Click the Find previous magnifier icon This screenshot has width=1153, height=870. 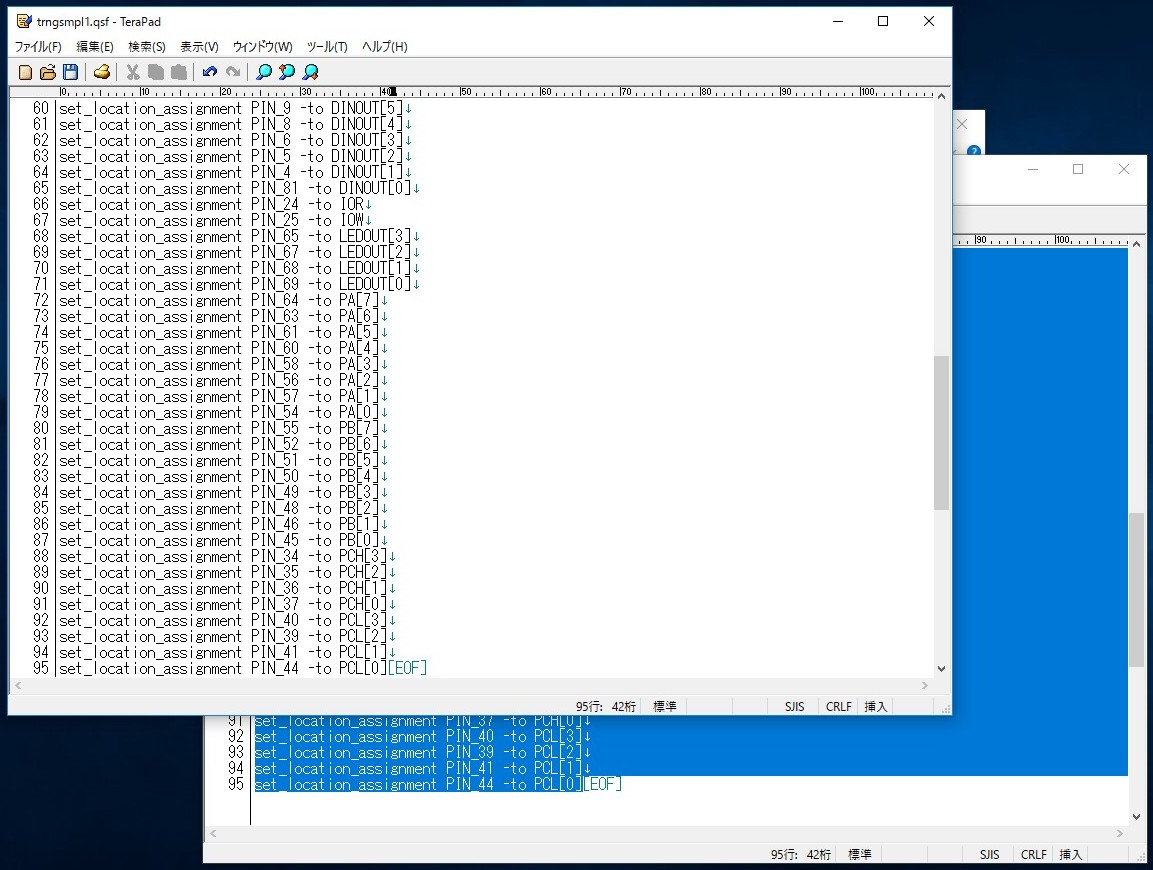[287, 72]
